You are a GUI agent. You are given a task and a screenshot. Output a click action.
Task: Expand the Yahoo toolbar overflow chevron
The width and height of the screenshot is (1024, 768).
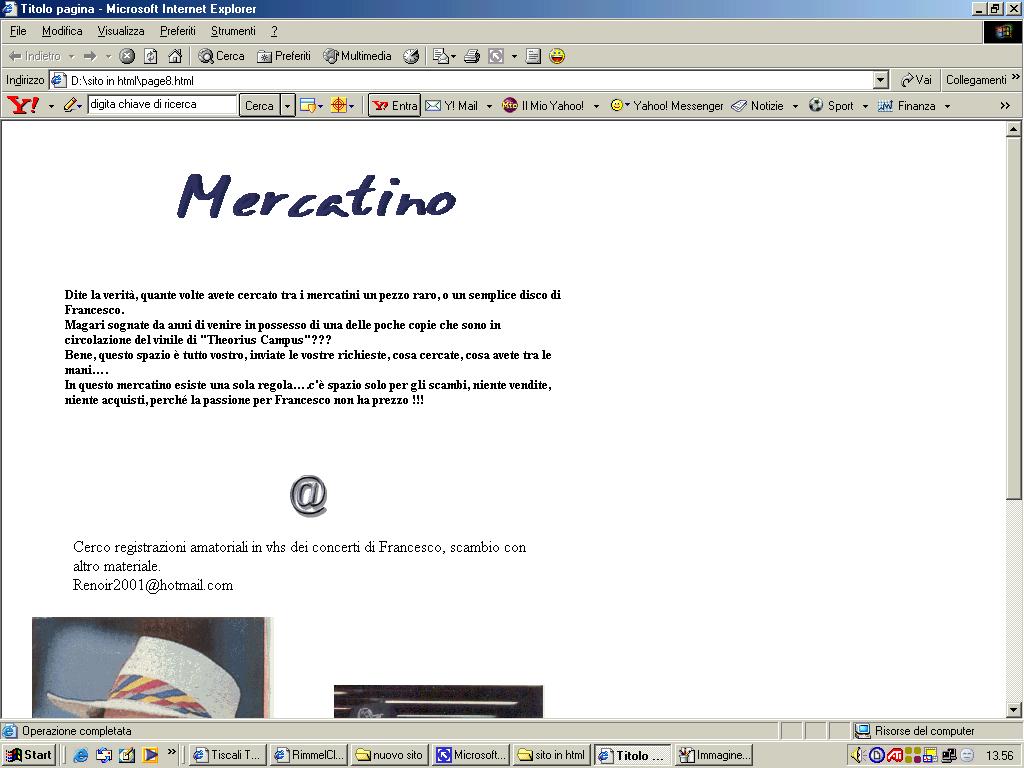[x=1005, y=105]
